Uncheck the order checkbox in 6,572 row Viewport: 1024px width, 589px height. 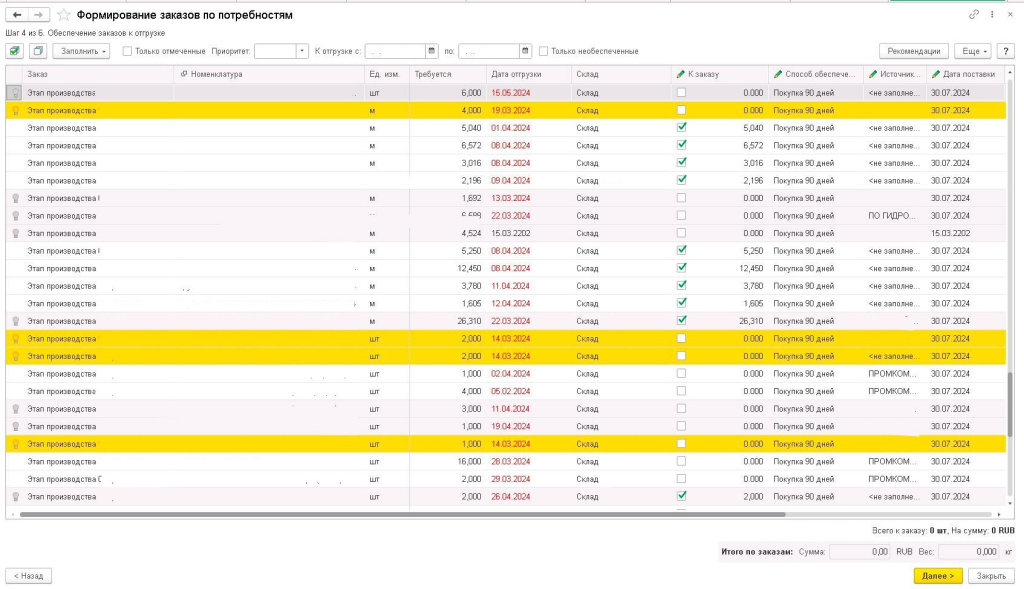(681, 145)
